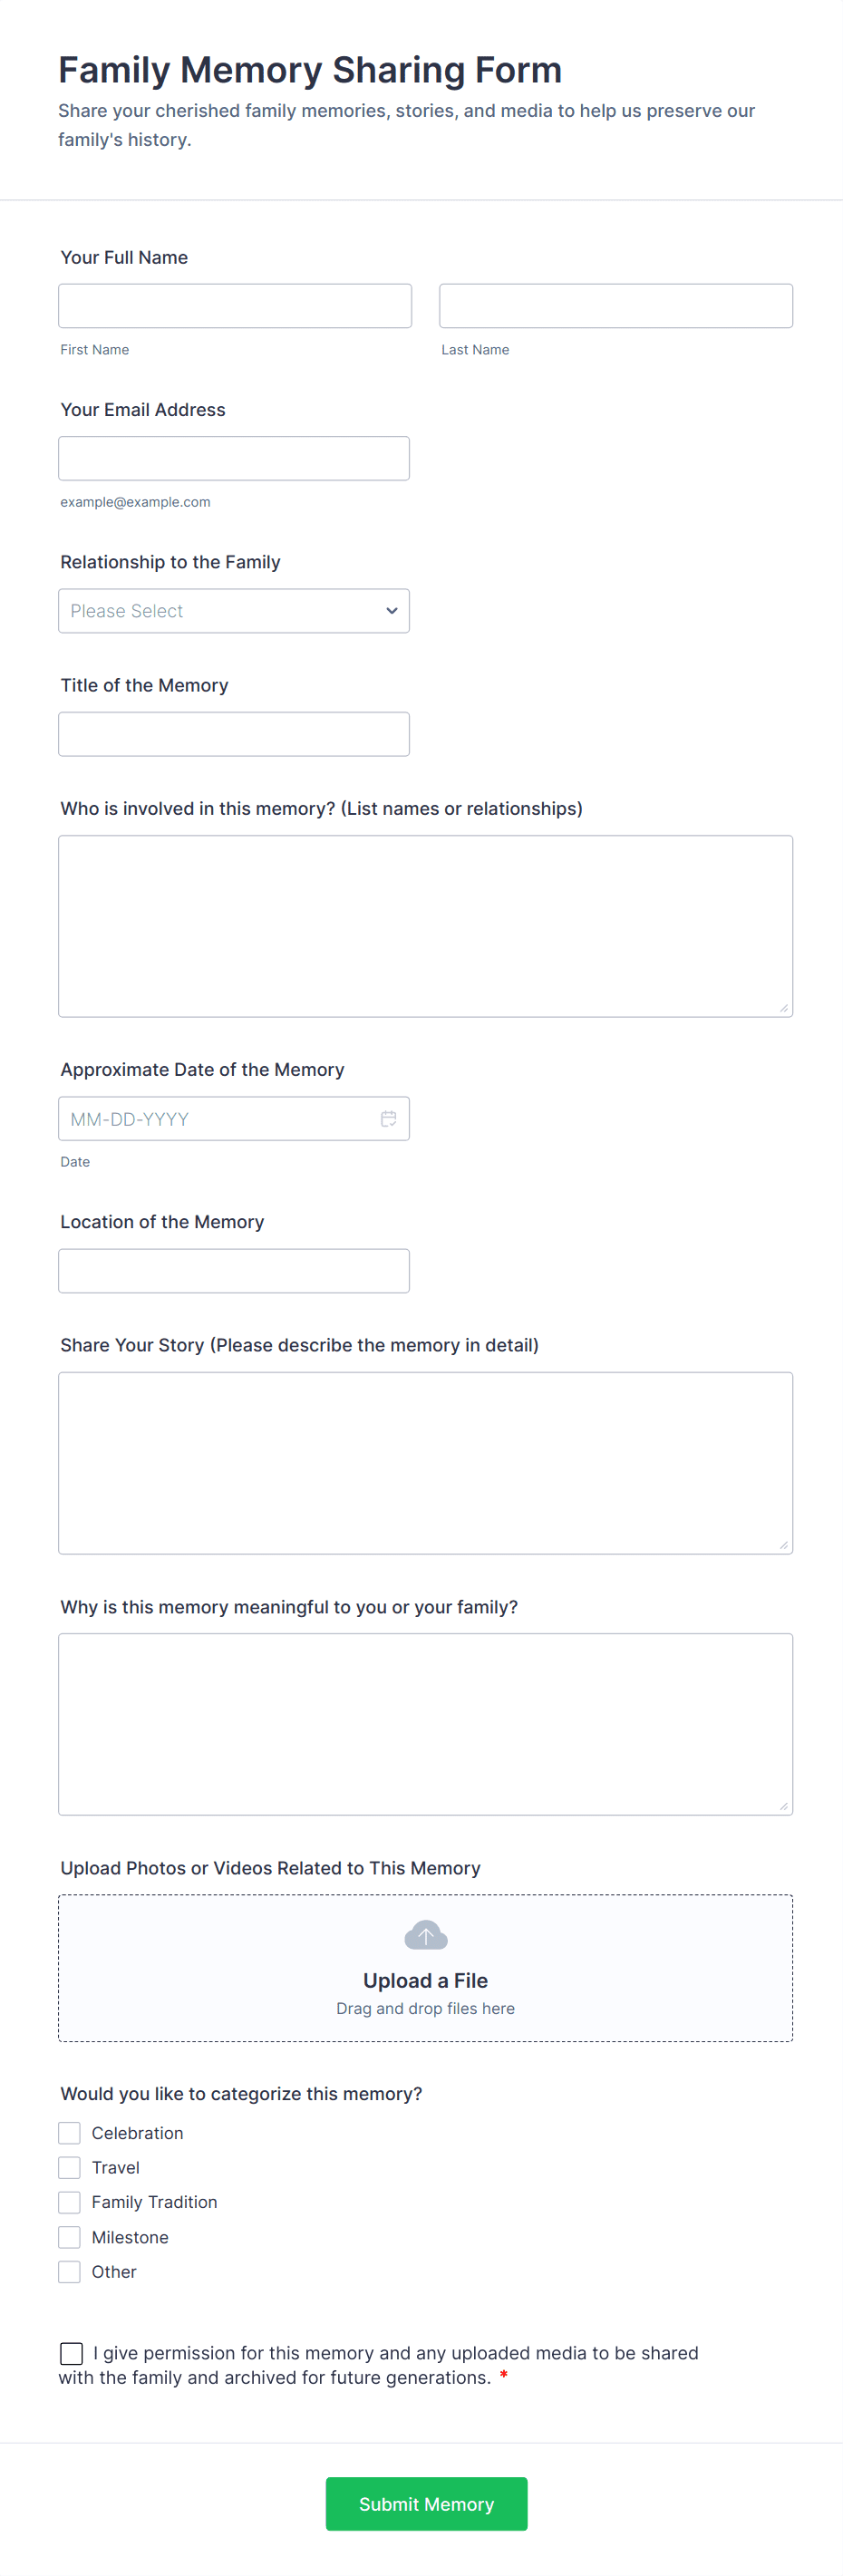This screenshot has width=843, height=2576.
Task: Tick the Milestone checkbox
Action: [69, 2237]
